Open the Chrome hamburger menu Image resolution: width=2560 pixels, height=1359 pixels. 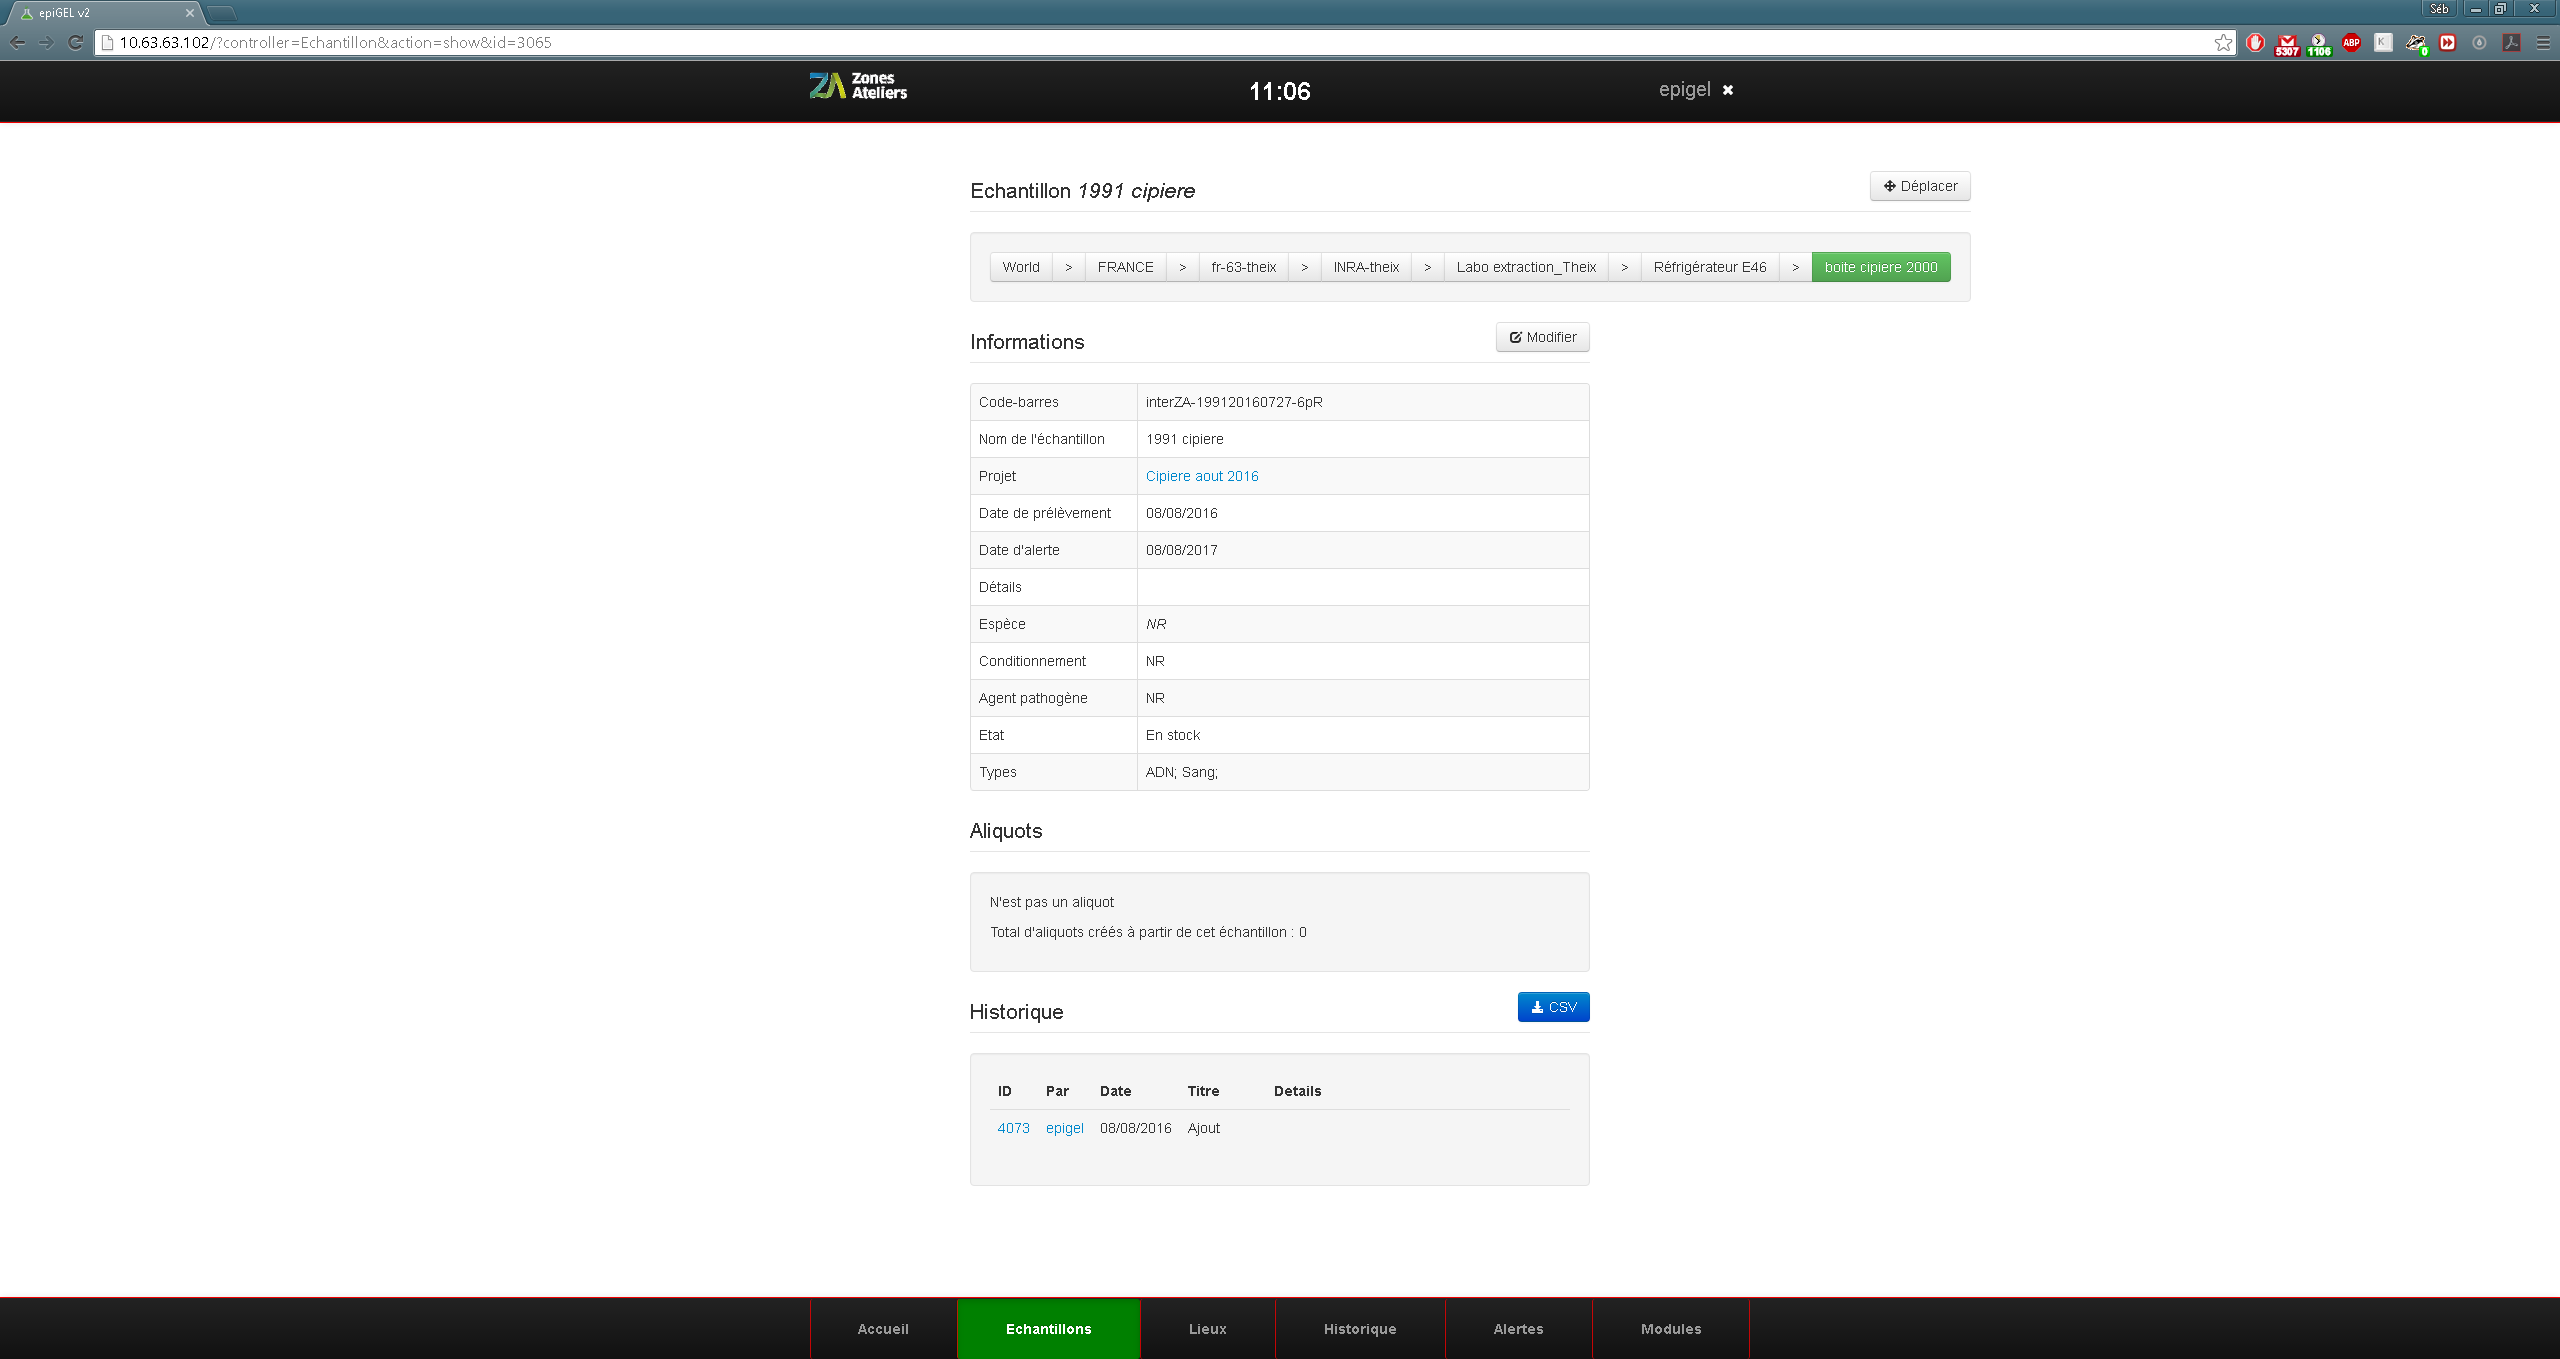tap(2543, 43)
